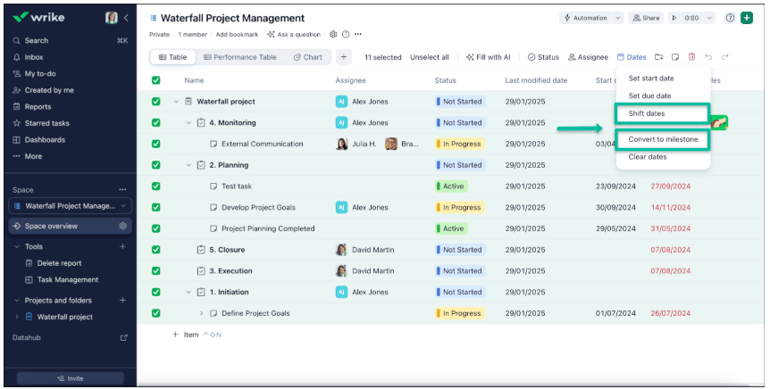Add a new view with the plus button
The height and width of the screenshot is (389, 770).
[x=344, y=57]
